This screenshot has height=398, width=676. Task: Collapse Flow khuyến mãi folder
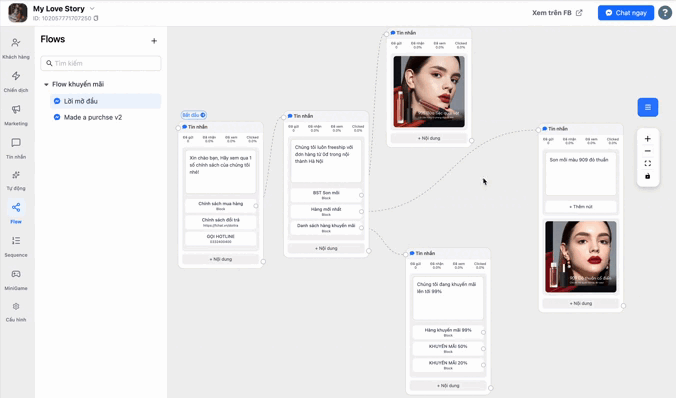(x=46, y=85)
